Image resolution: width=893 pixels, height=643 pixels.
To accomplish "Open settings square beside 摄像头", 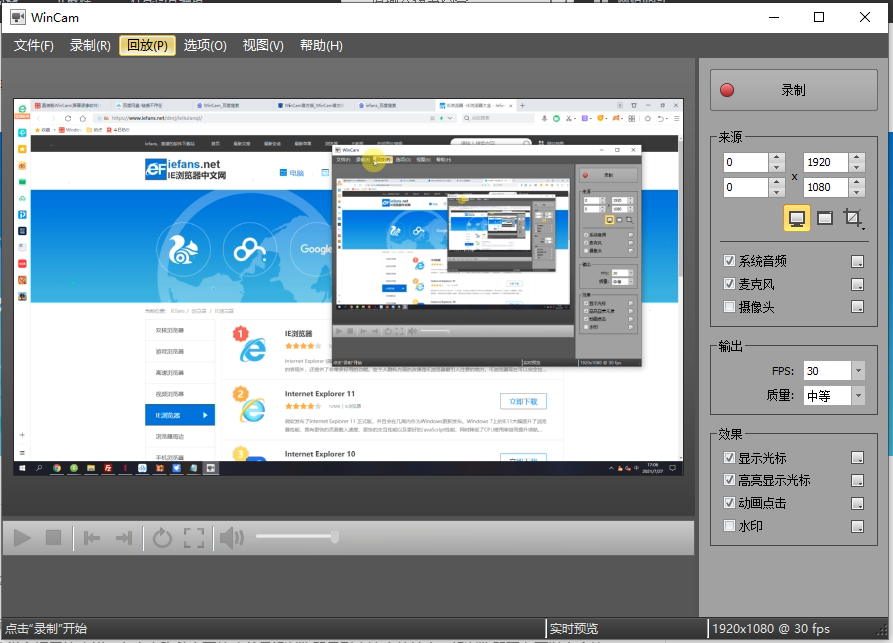I will tap(857, 307).
